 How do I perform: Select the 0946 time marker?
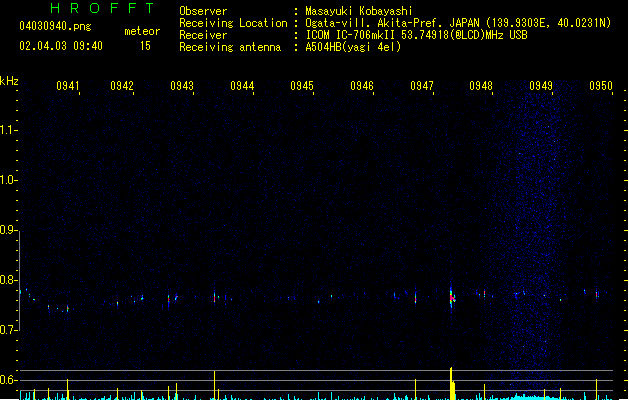pos(362,85)
